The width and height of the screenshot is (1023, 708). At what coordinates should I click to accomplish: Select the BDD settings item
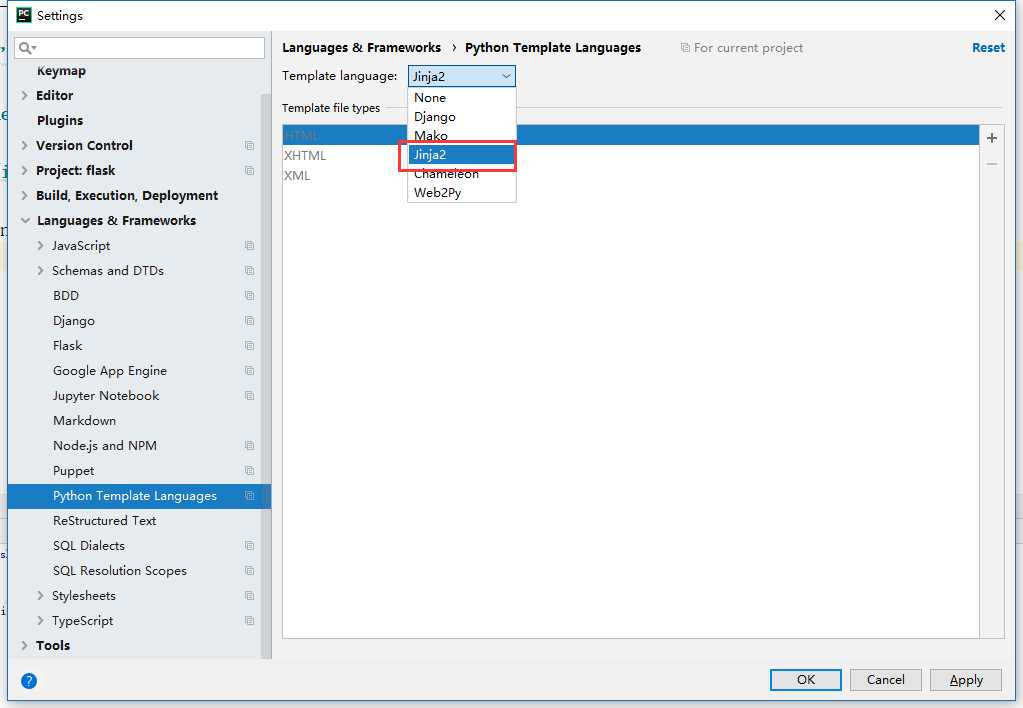tap(66, 296)
